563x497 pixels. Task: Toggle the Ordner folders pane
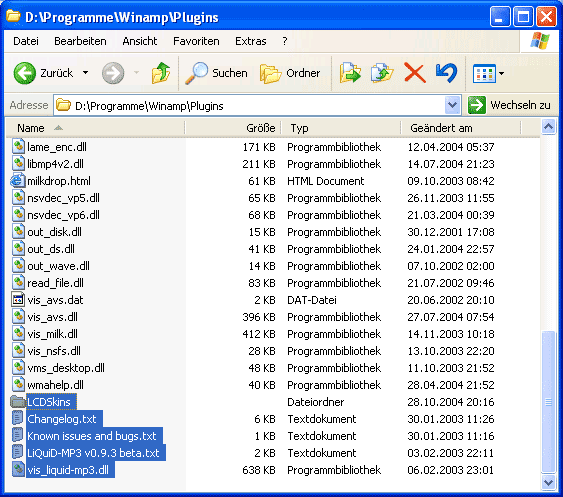pos(290,73)
